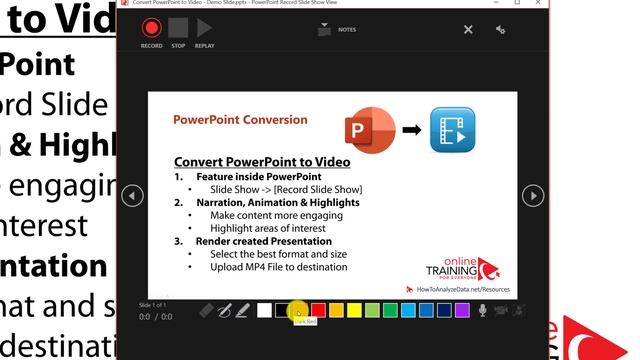
Task: Expand the Notes panel
Action: click(x=337, y=29)
